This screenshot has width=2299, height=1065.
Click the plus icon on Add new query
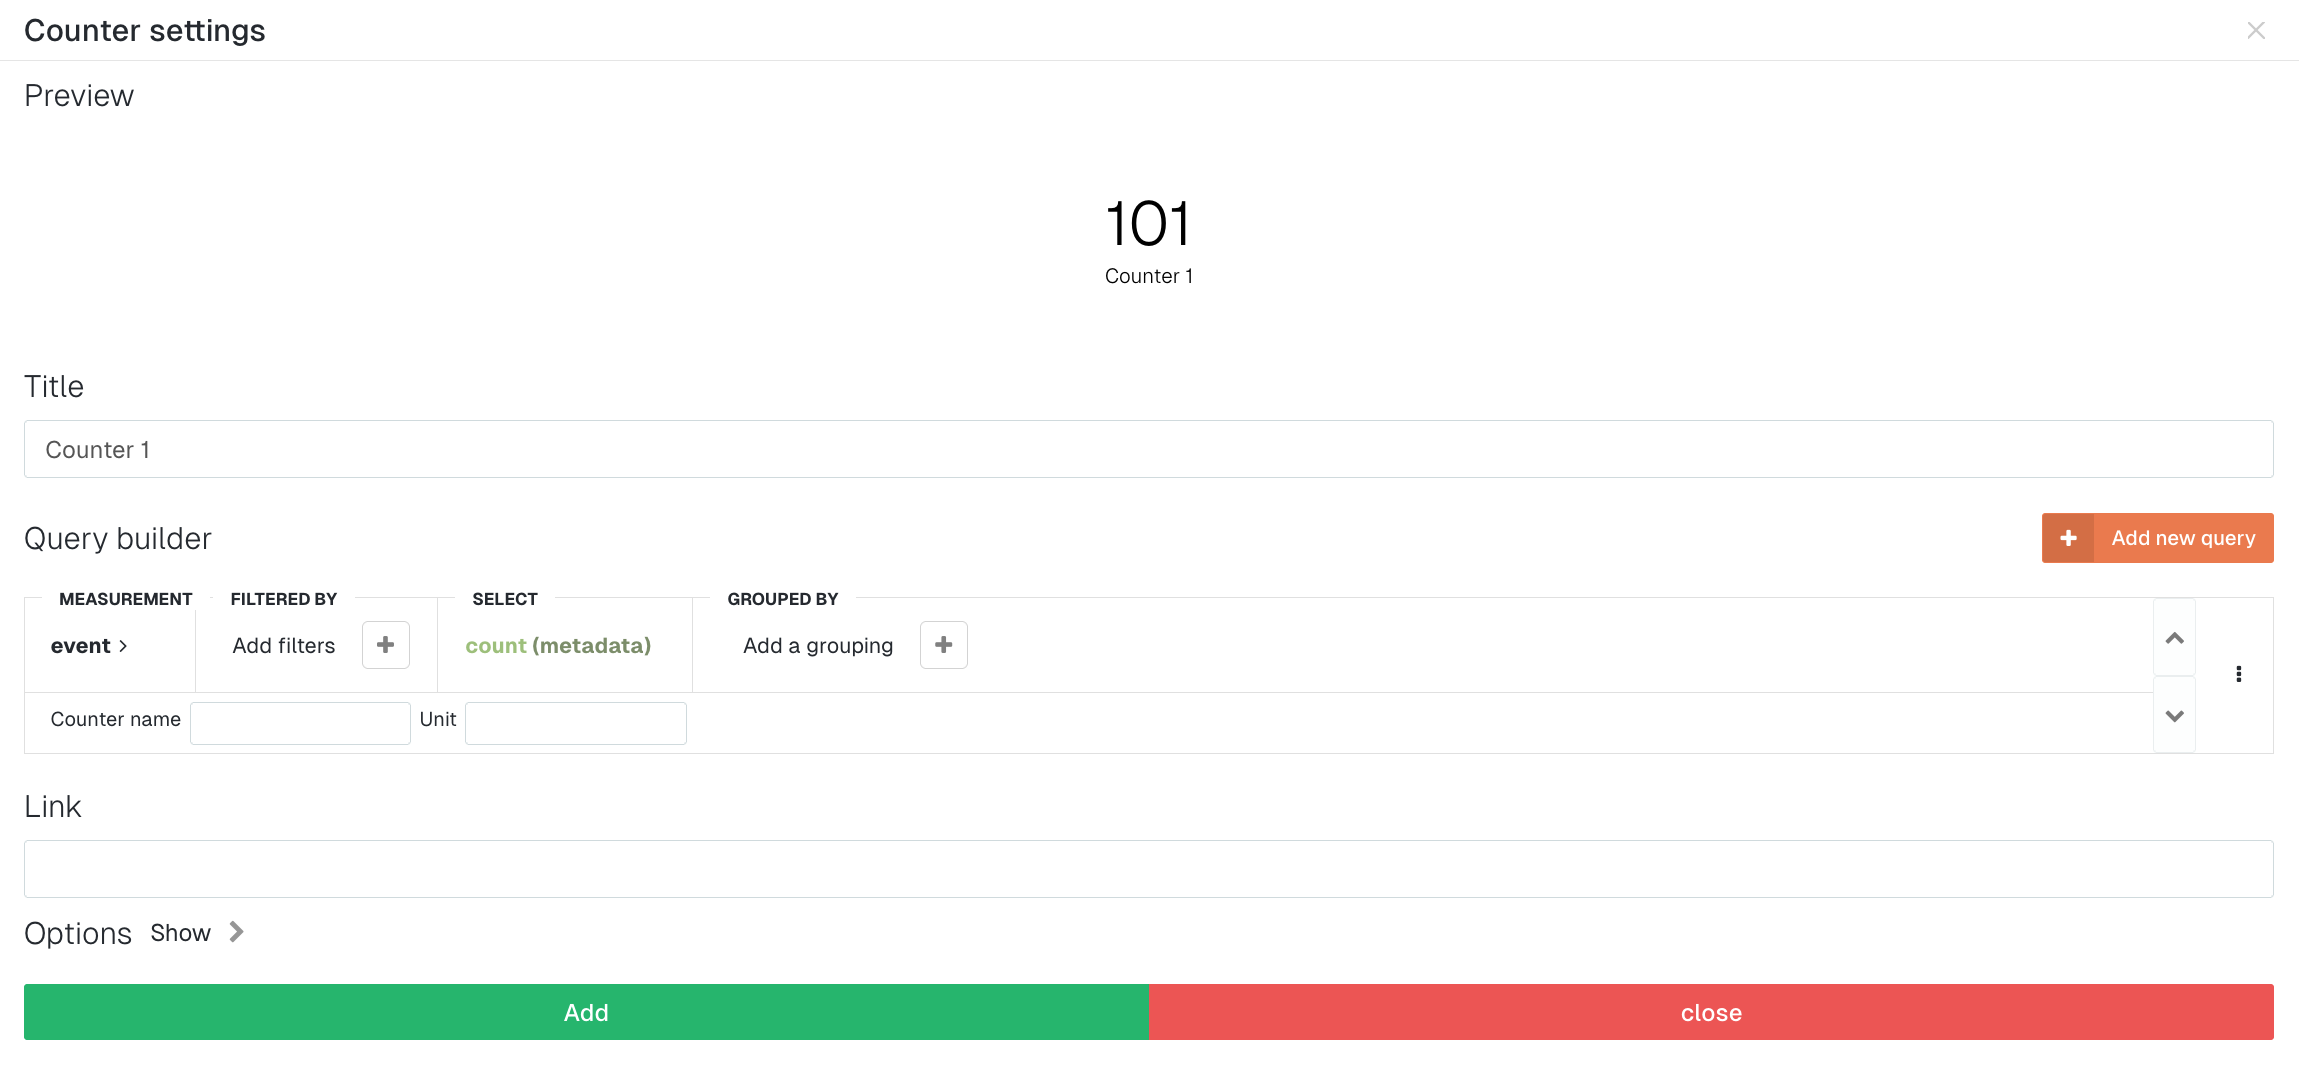(x=2069, y=538)
